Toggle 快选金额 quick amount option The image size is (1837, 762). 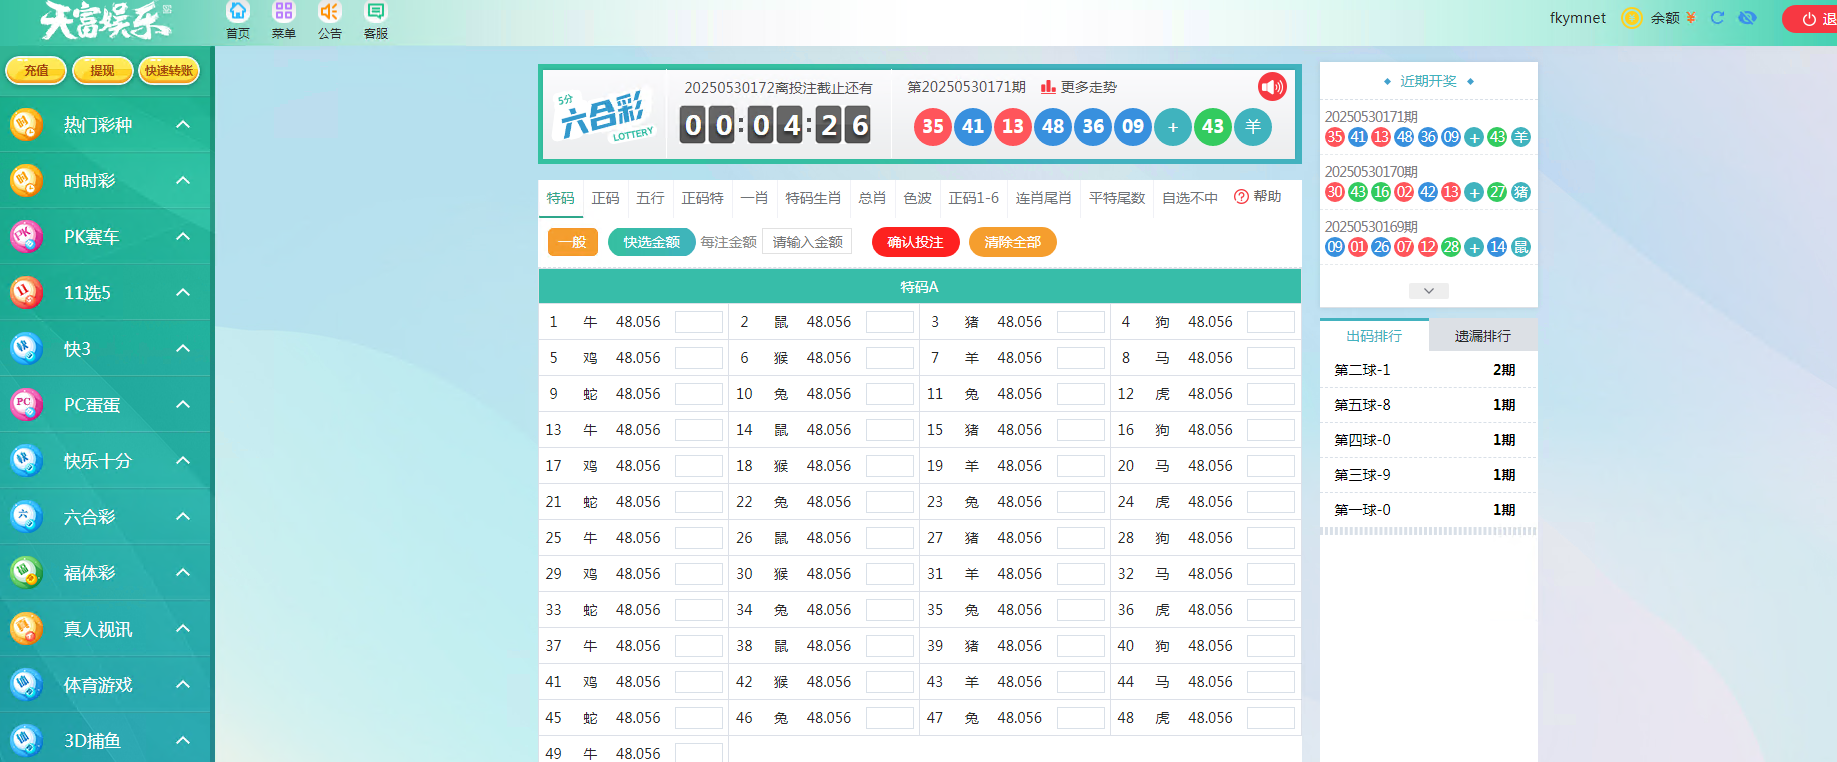click(651, 242)
